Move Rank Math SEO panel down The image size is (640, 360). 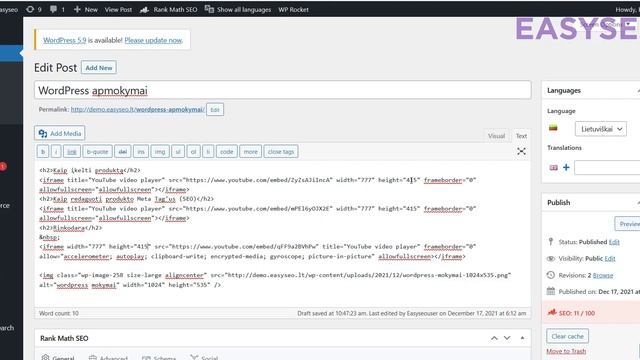[x=507, y=338]
